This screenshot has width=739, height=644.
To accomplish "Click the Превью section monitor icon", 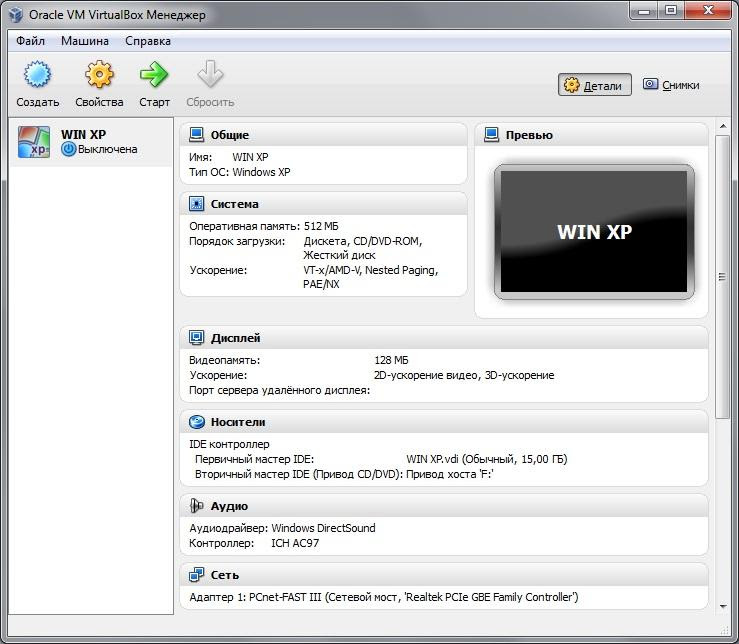I will point(492,135).
